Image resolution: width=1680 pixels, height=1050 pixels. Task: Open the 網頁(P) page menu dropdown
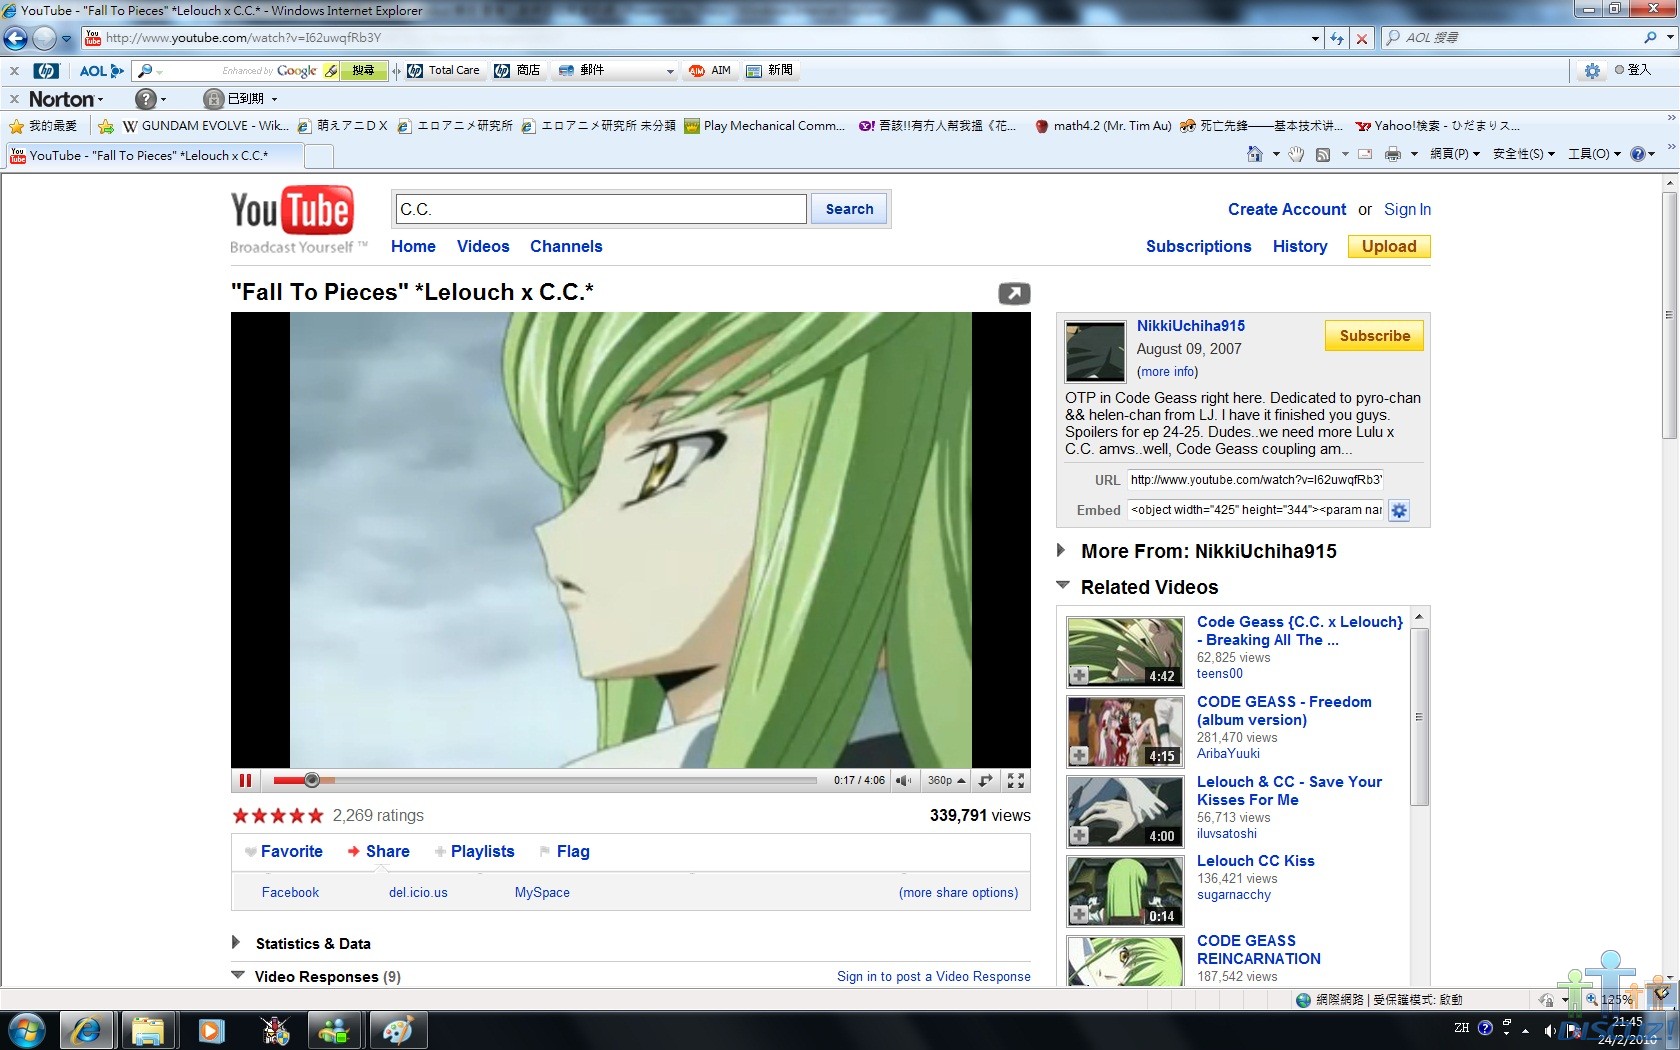pyautogui.click(x=1455, y=154)
